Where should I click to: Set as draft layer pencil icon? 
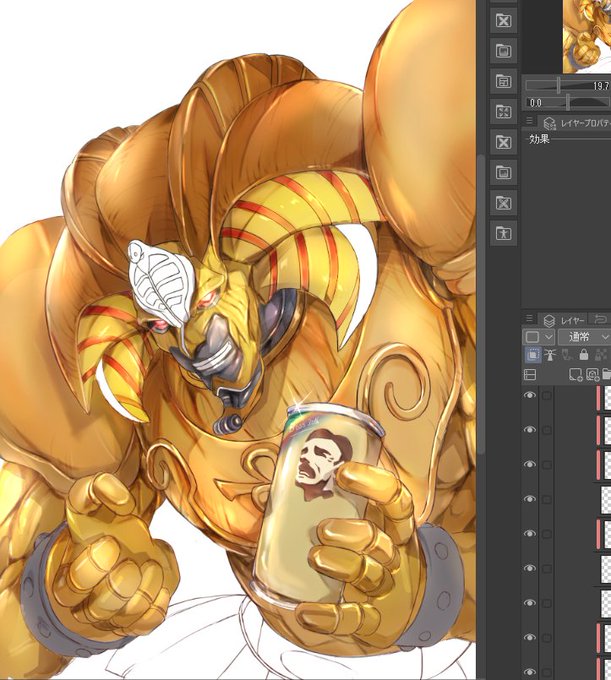click(x=567, y=355)
